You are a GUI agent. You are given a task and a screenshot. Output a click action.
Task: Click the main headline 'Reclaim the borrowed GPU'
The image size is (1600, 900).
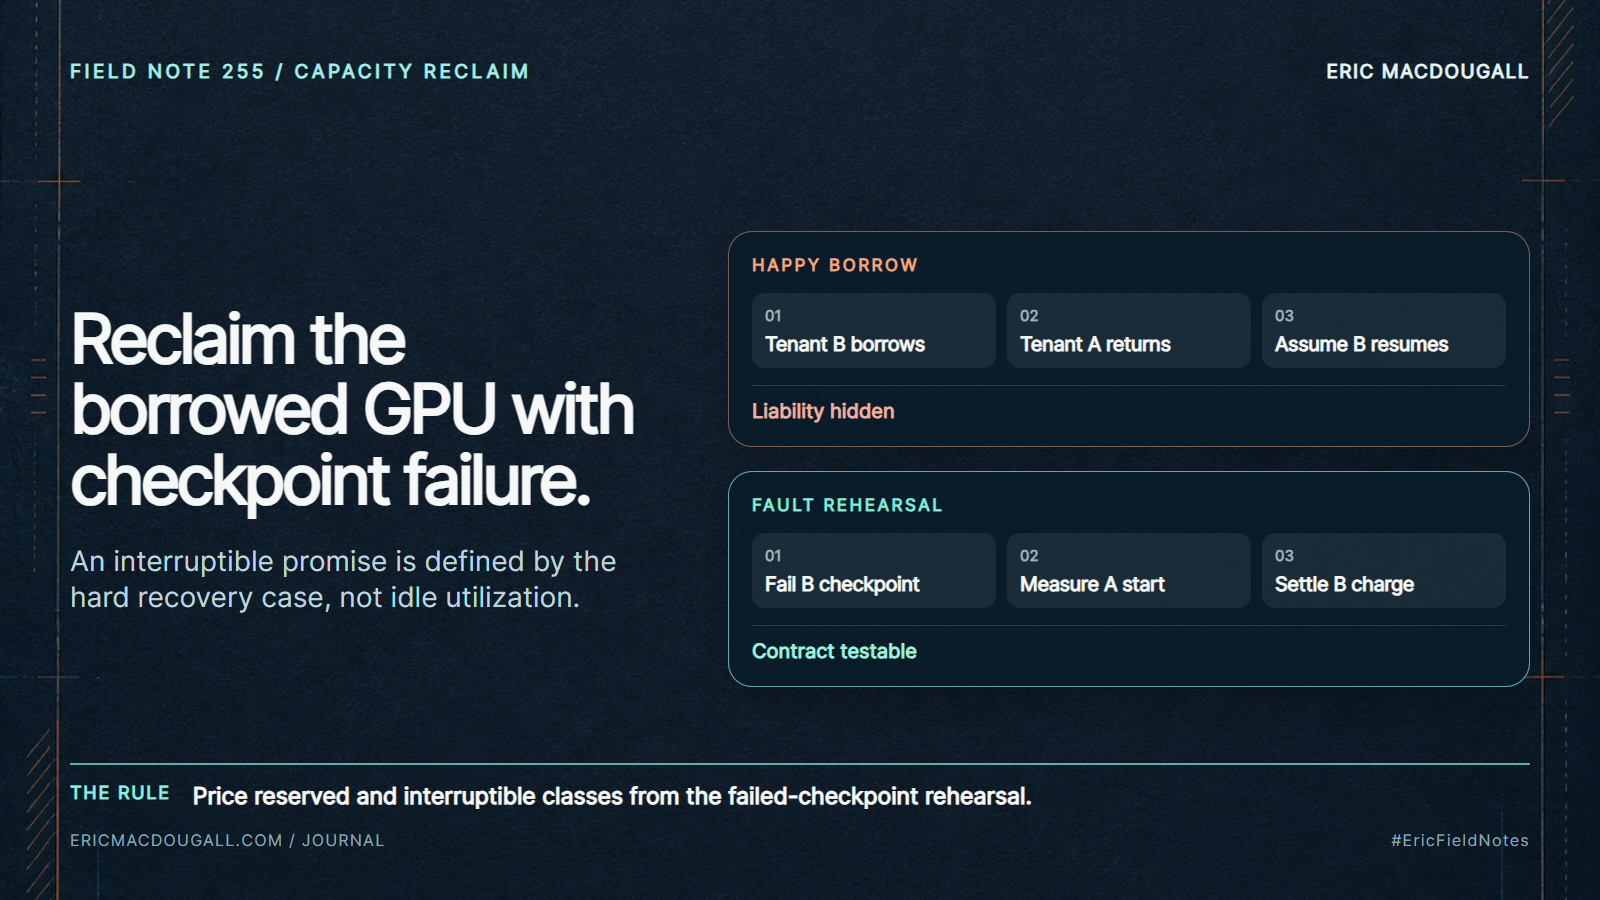click(352, 410)
